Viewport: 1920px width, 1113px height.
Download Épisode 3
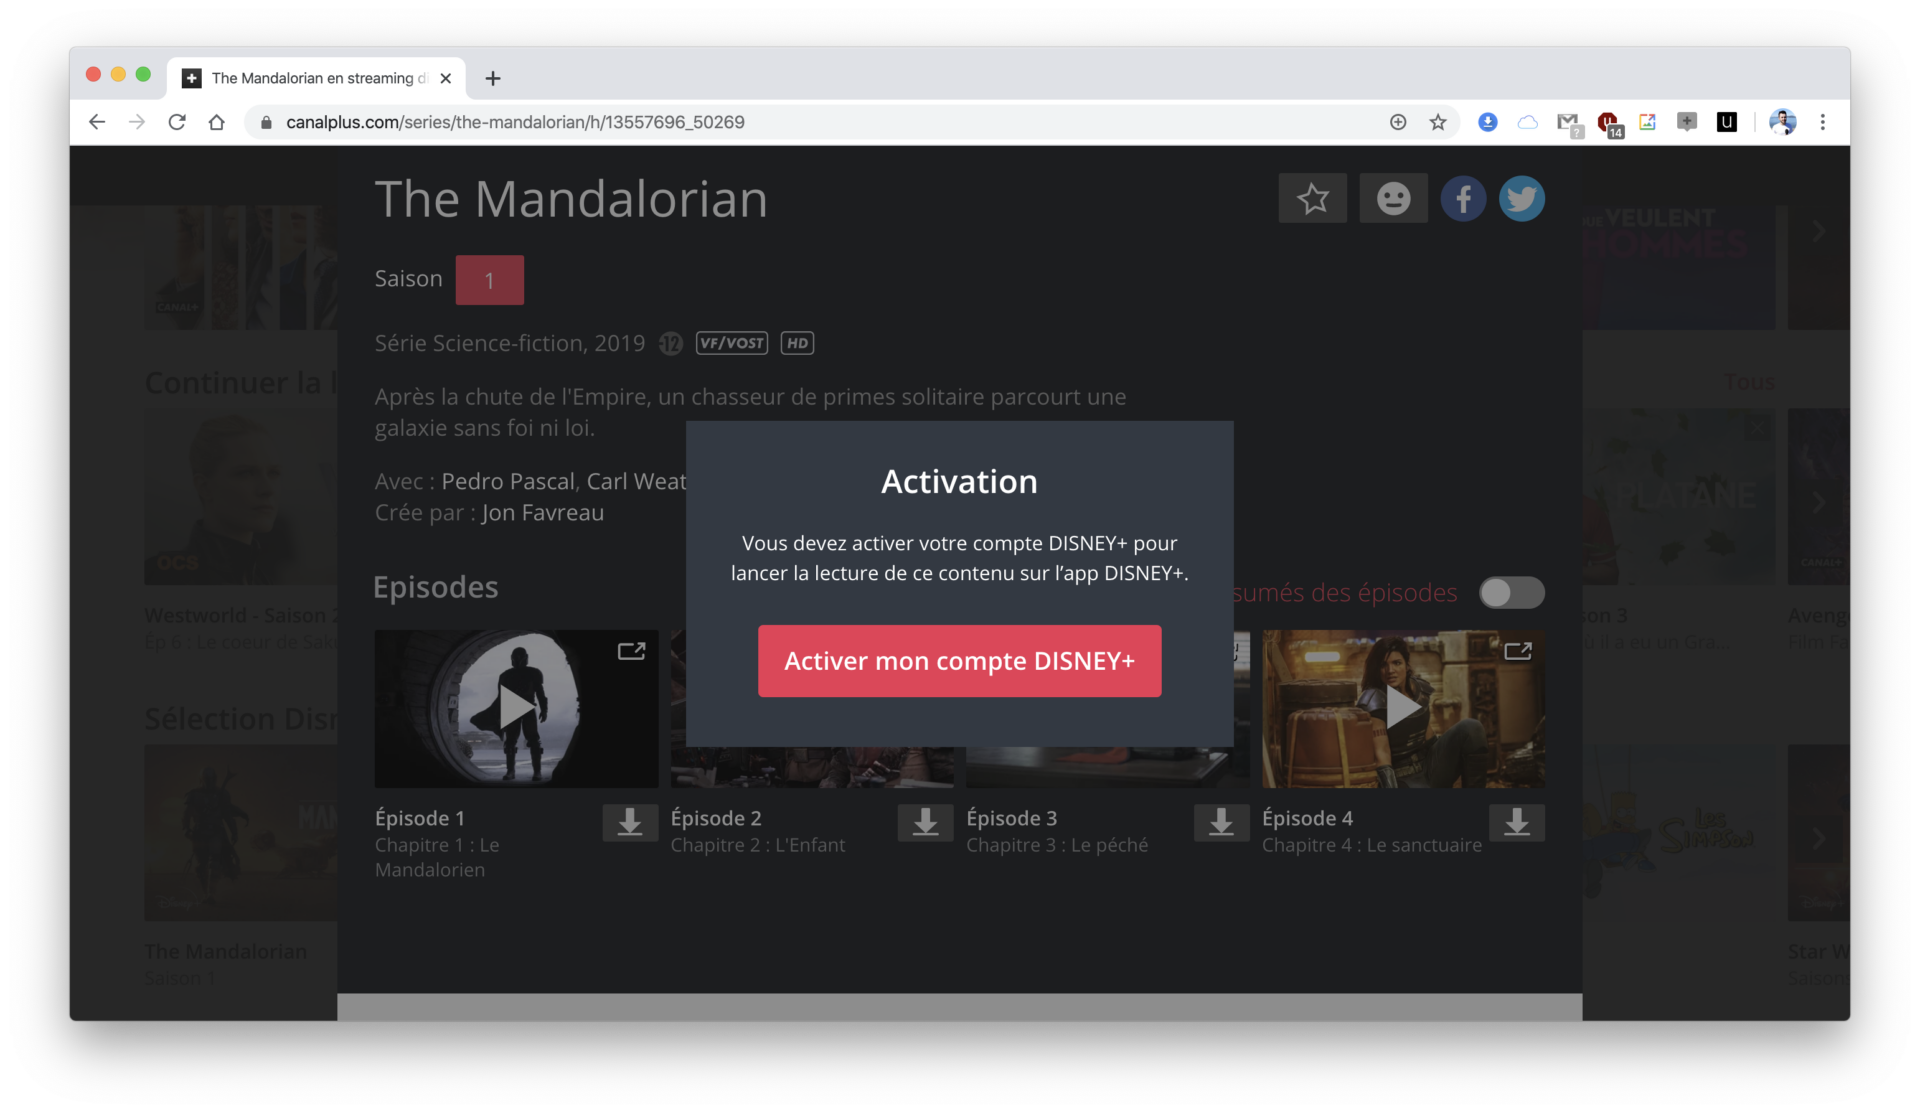1221,822
